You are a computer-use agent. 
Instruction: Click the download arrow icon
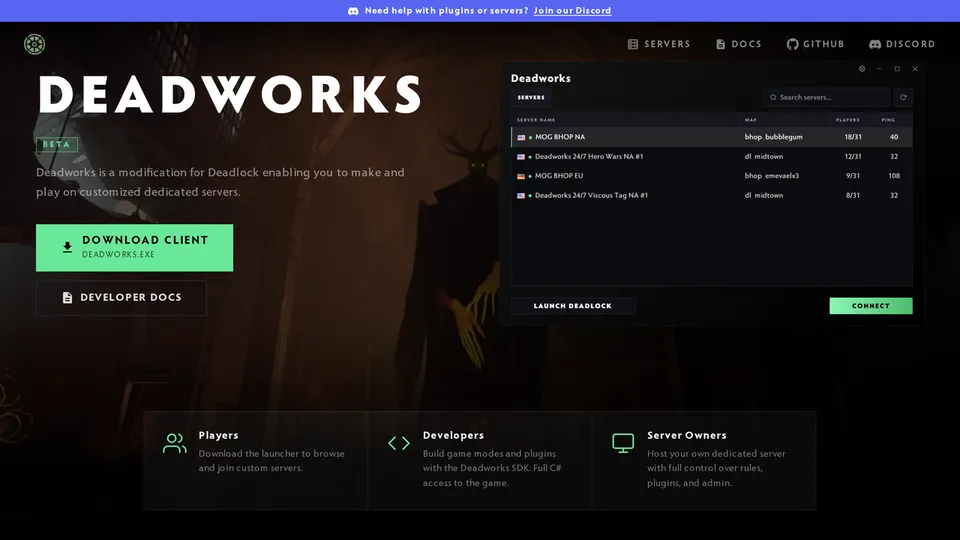click(x=67, y=247)
